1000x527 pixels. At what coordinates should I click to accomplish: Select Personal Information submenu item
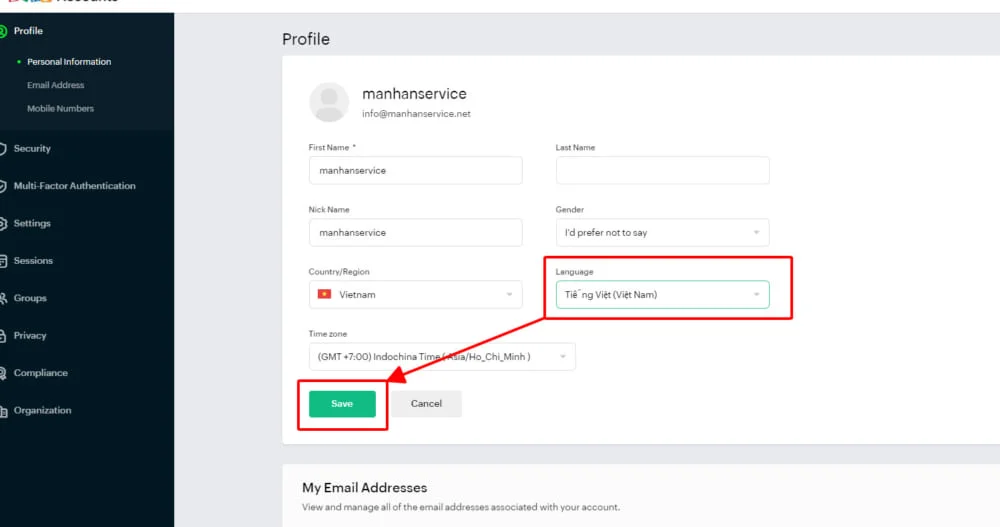(69, 62)
